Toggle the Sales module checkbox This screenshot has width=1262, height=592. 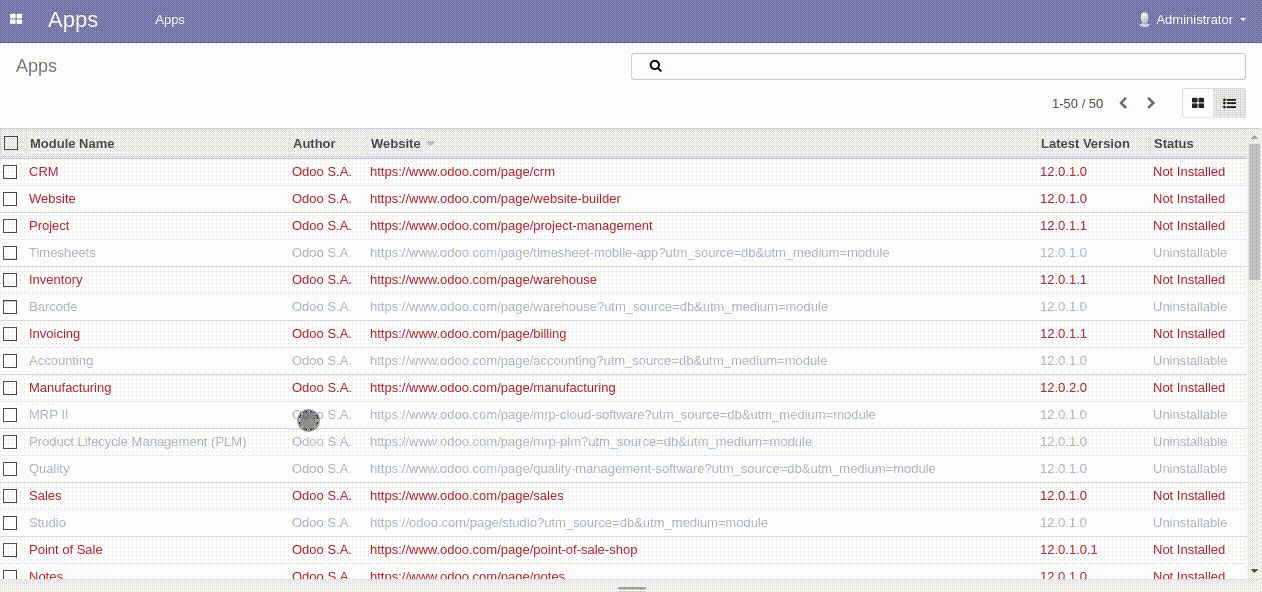(x=10, y=496)
